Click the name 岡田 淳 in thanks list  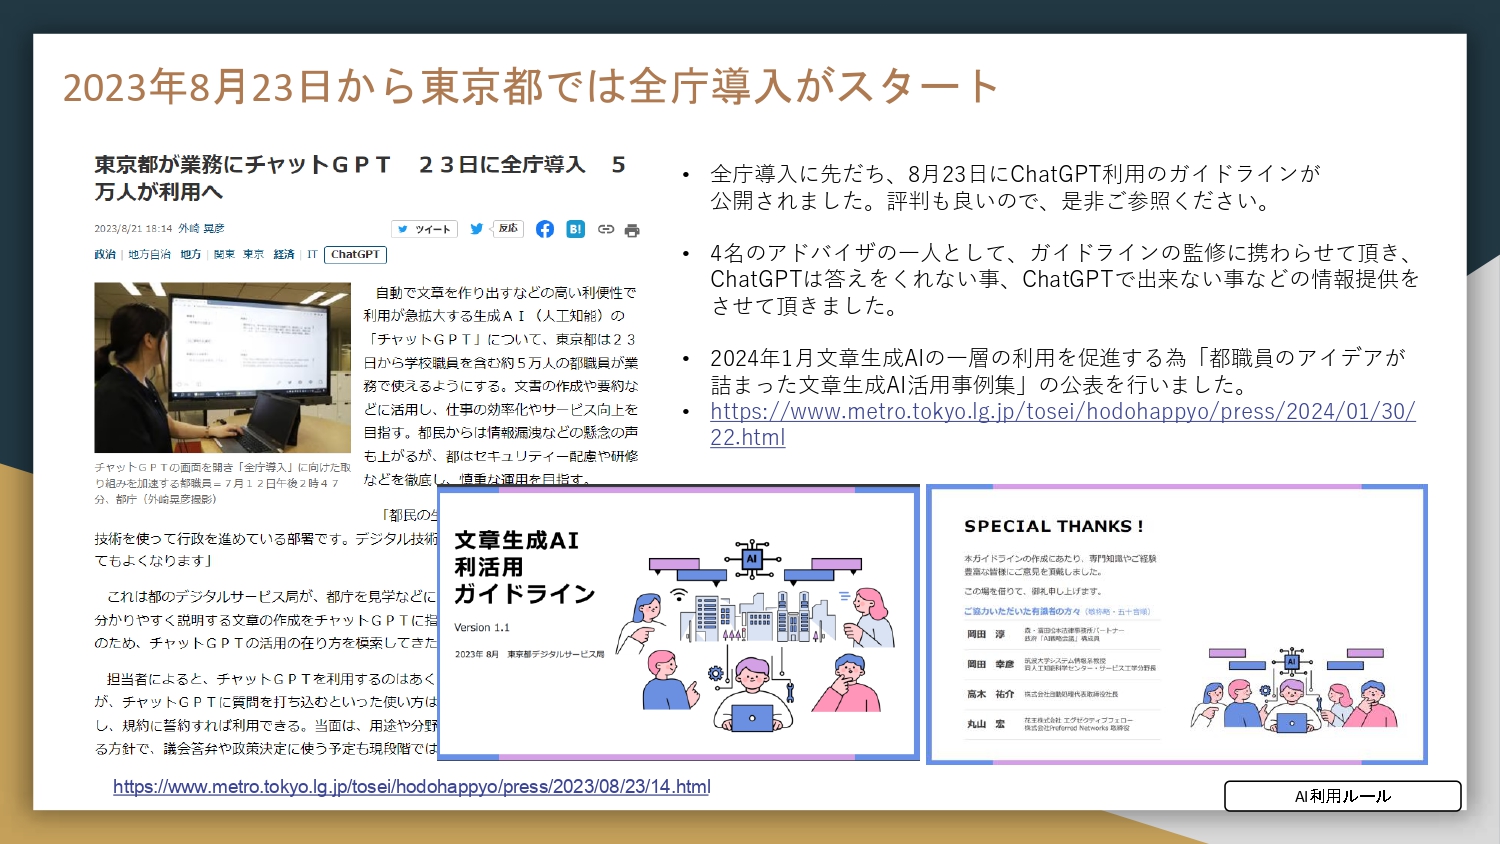[985, 634]
